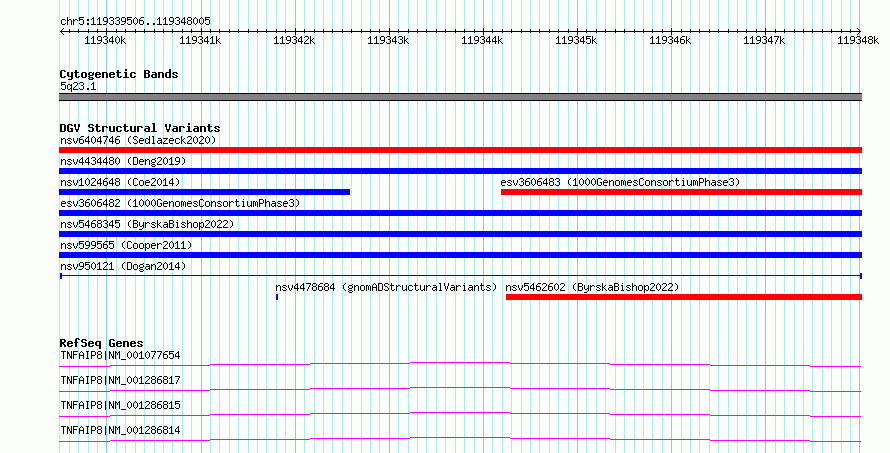Select the short blue nsv1024648 variant bar
Viewport: 890px width, 453px height.
pyautogui.click(x=204, y=192)
